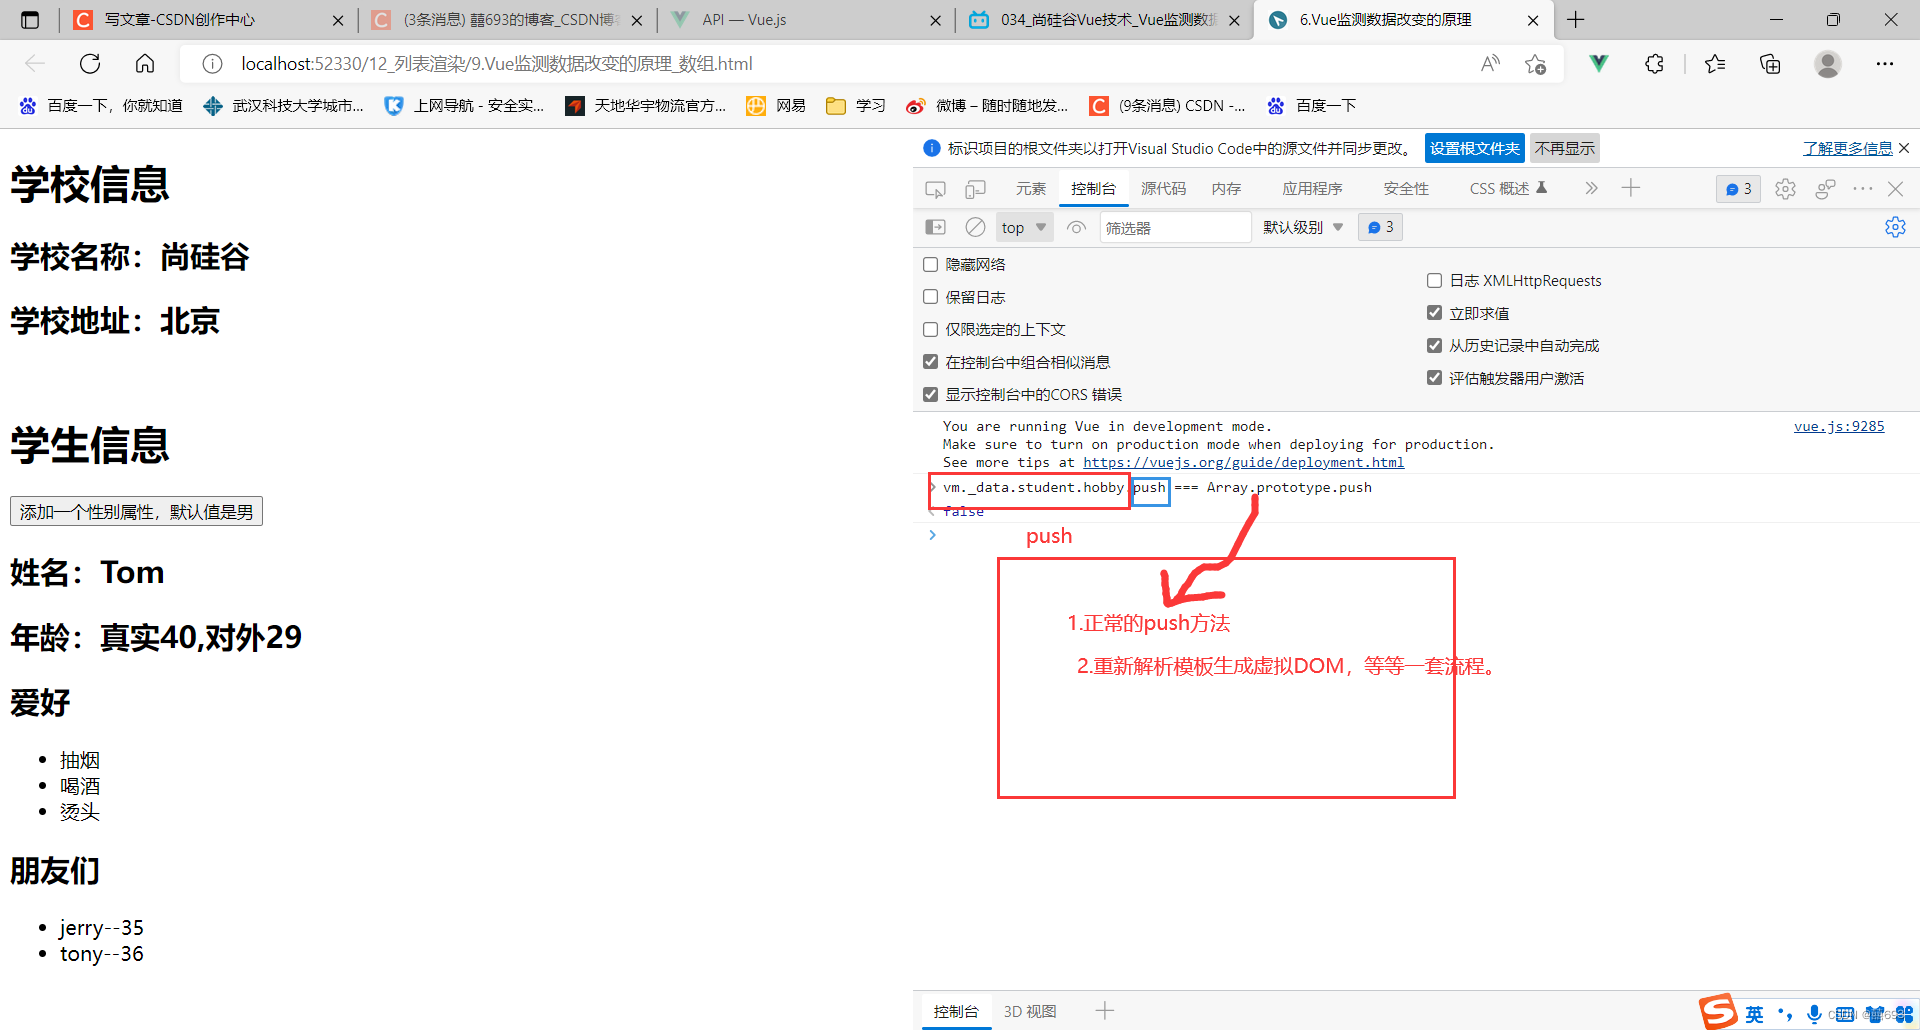This screenshot has width=1920, height=1030.
Task: Expand the false result disclosure arrow
Action: 933,511
